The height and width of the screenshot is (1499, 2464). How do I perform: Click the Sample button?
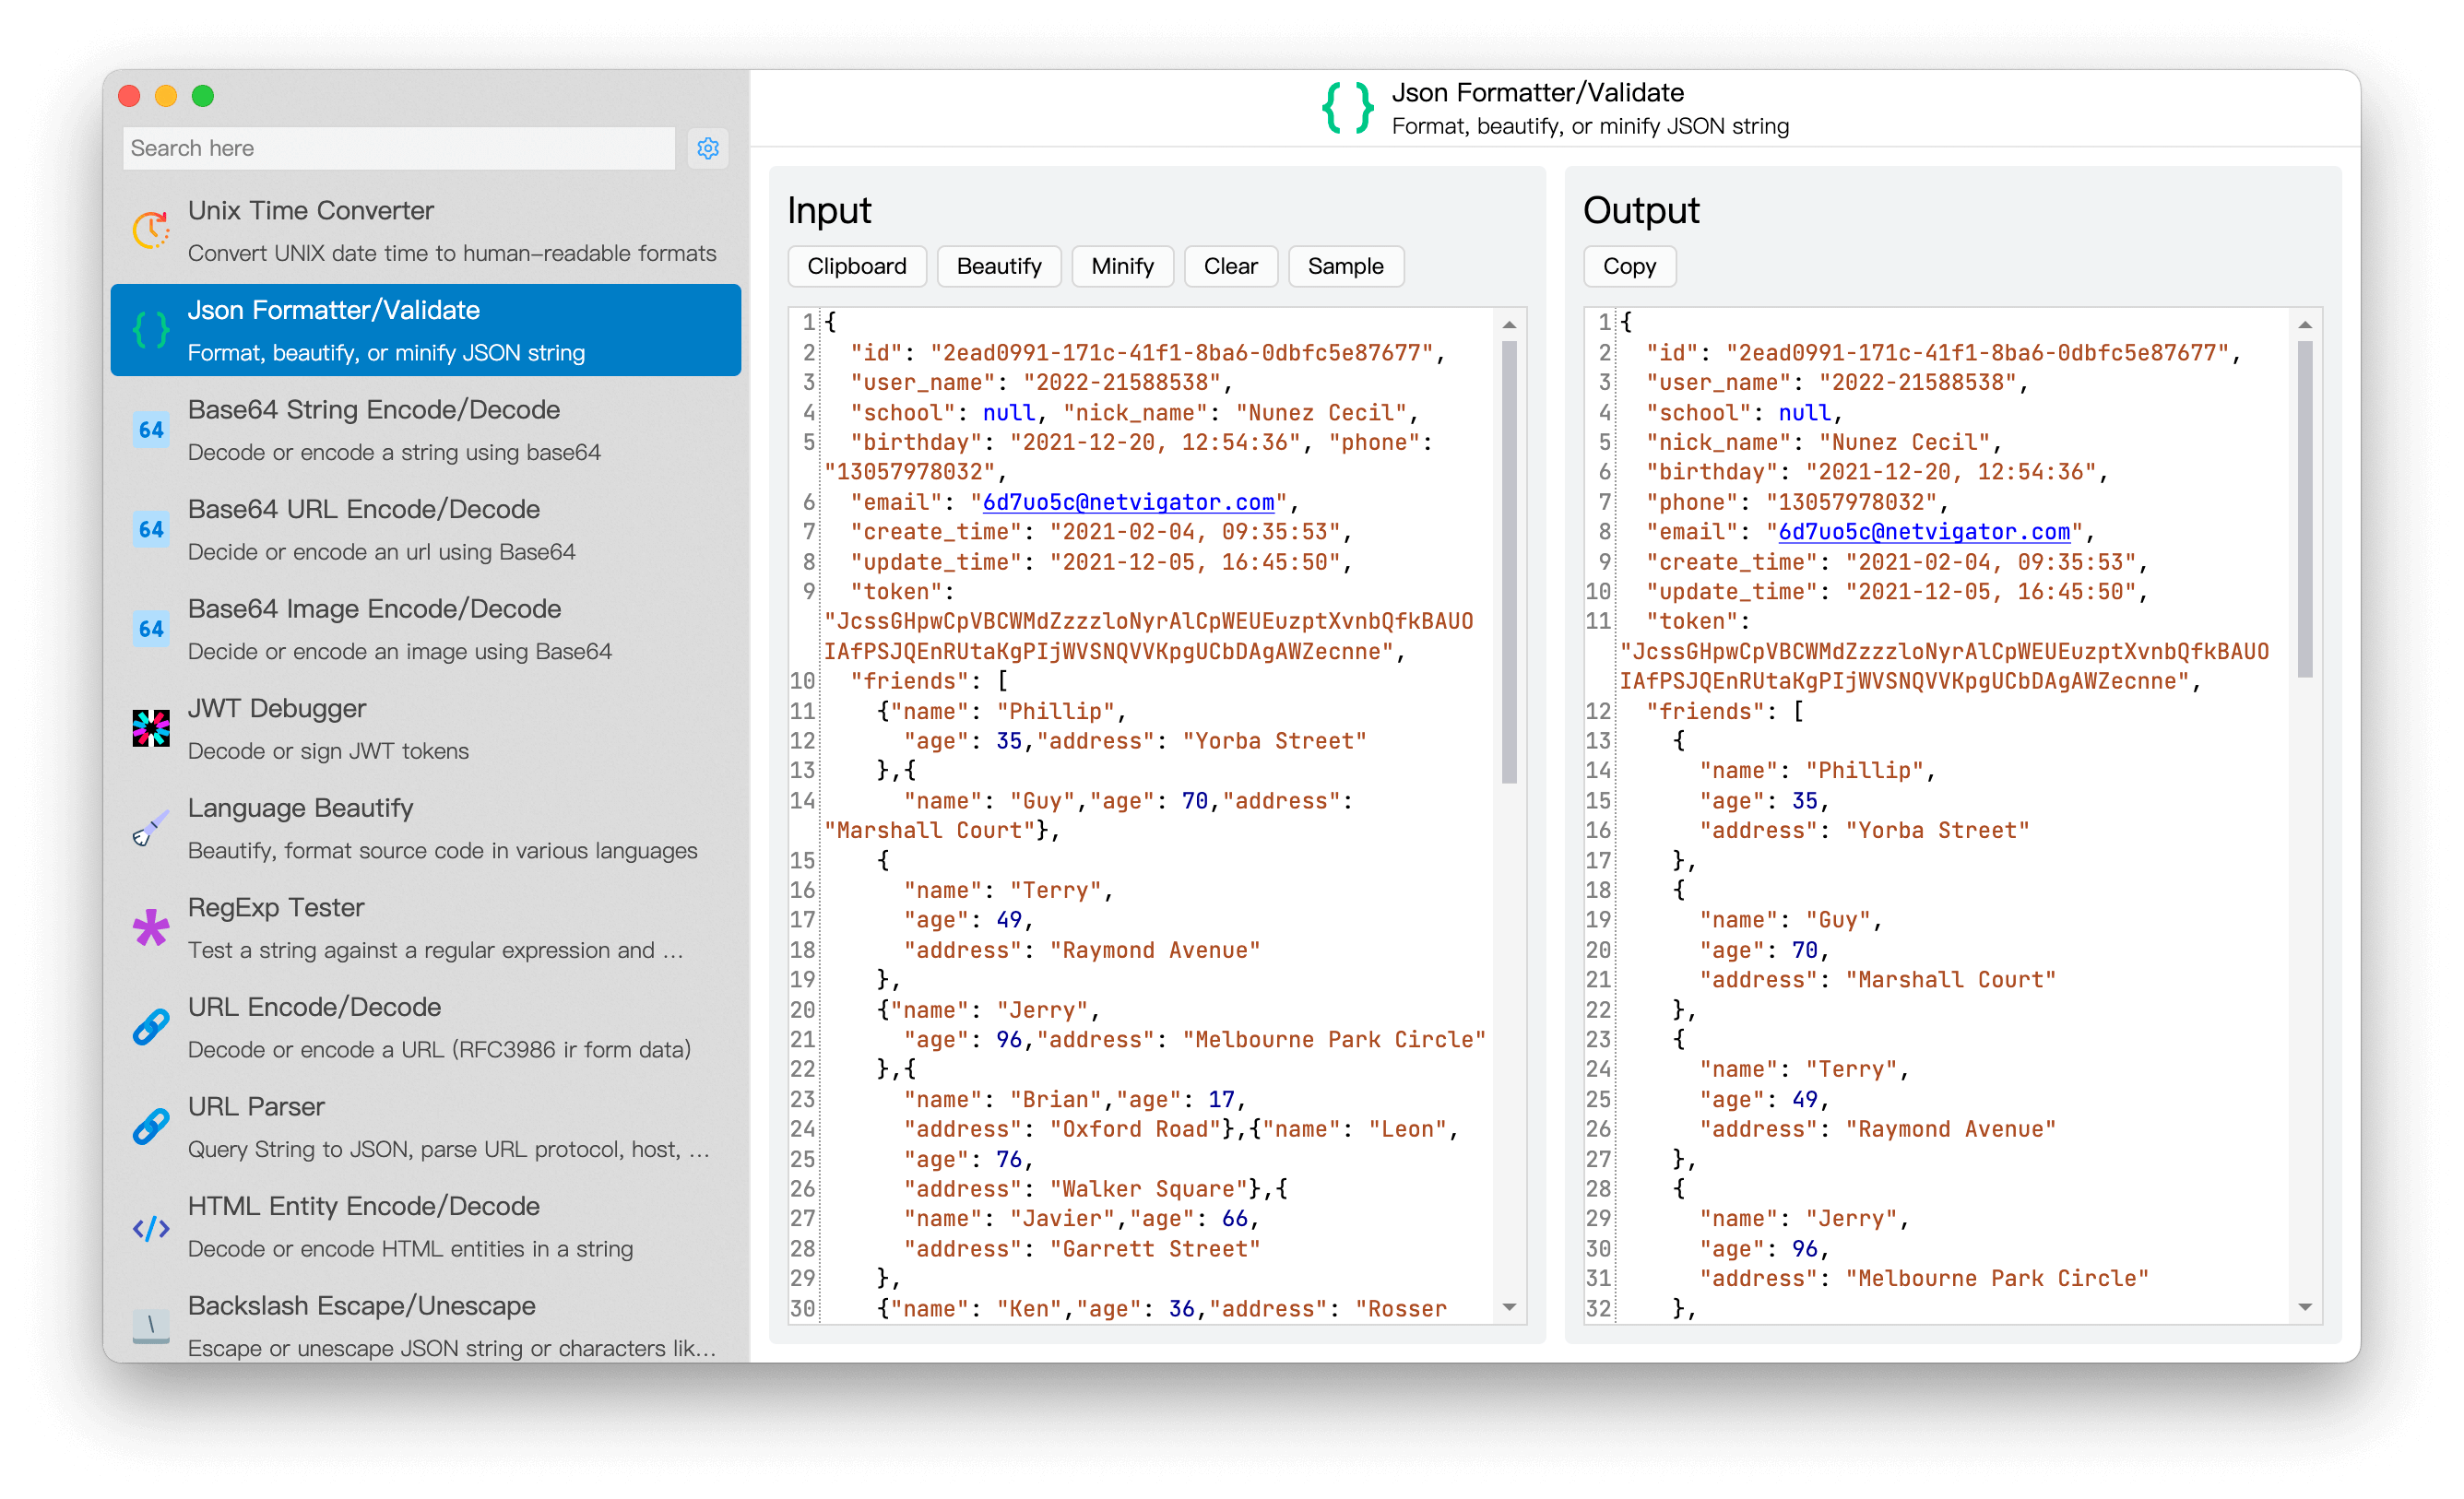1343,266
